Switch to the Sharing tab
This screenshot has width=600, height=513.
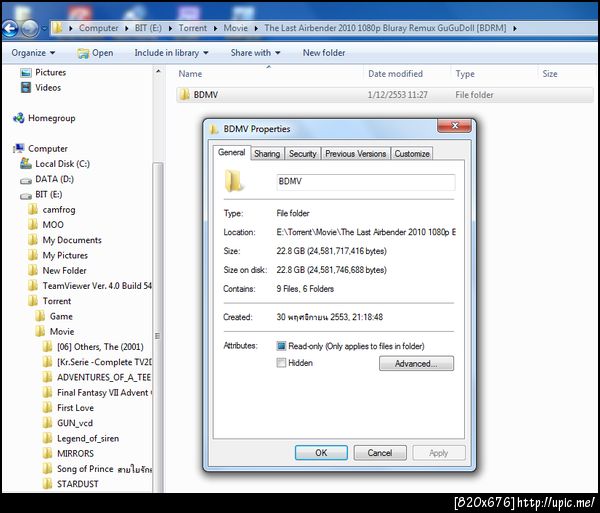[267, 154]
